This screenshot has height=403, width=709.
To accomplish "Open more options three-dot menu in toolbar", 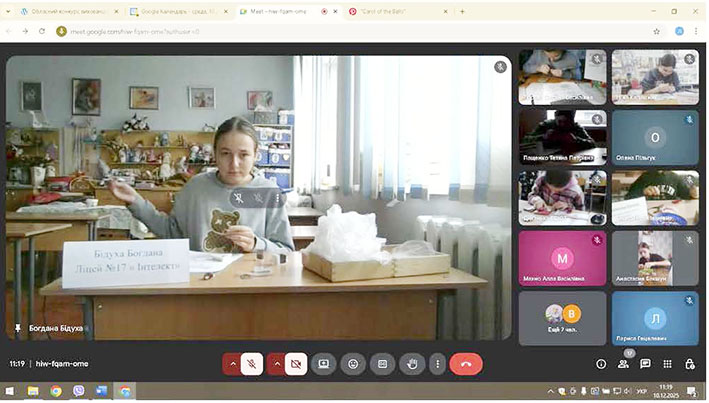I will coord(437,364).
